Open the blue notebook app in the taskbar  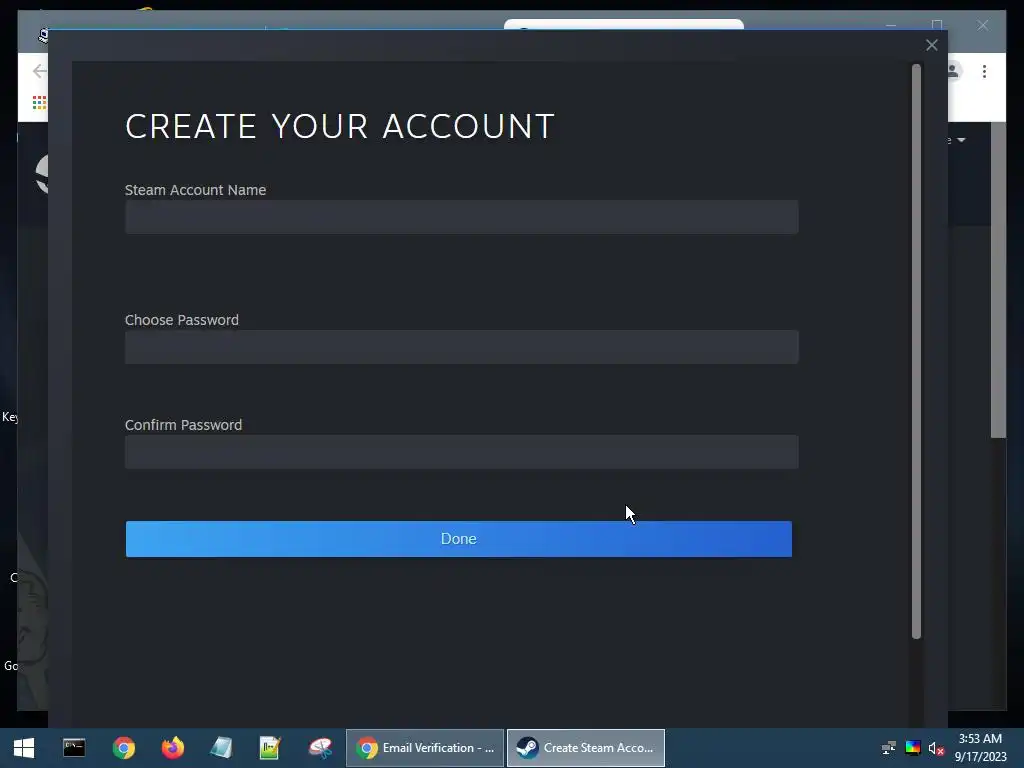[x=221, y=748]
